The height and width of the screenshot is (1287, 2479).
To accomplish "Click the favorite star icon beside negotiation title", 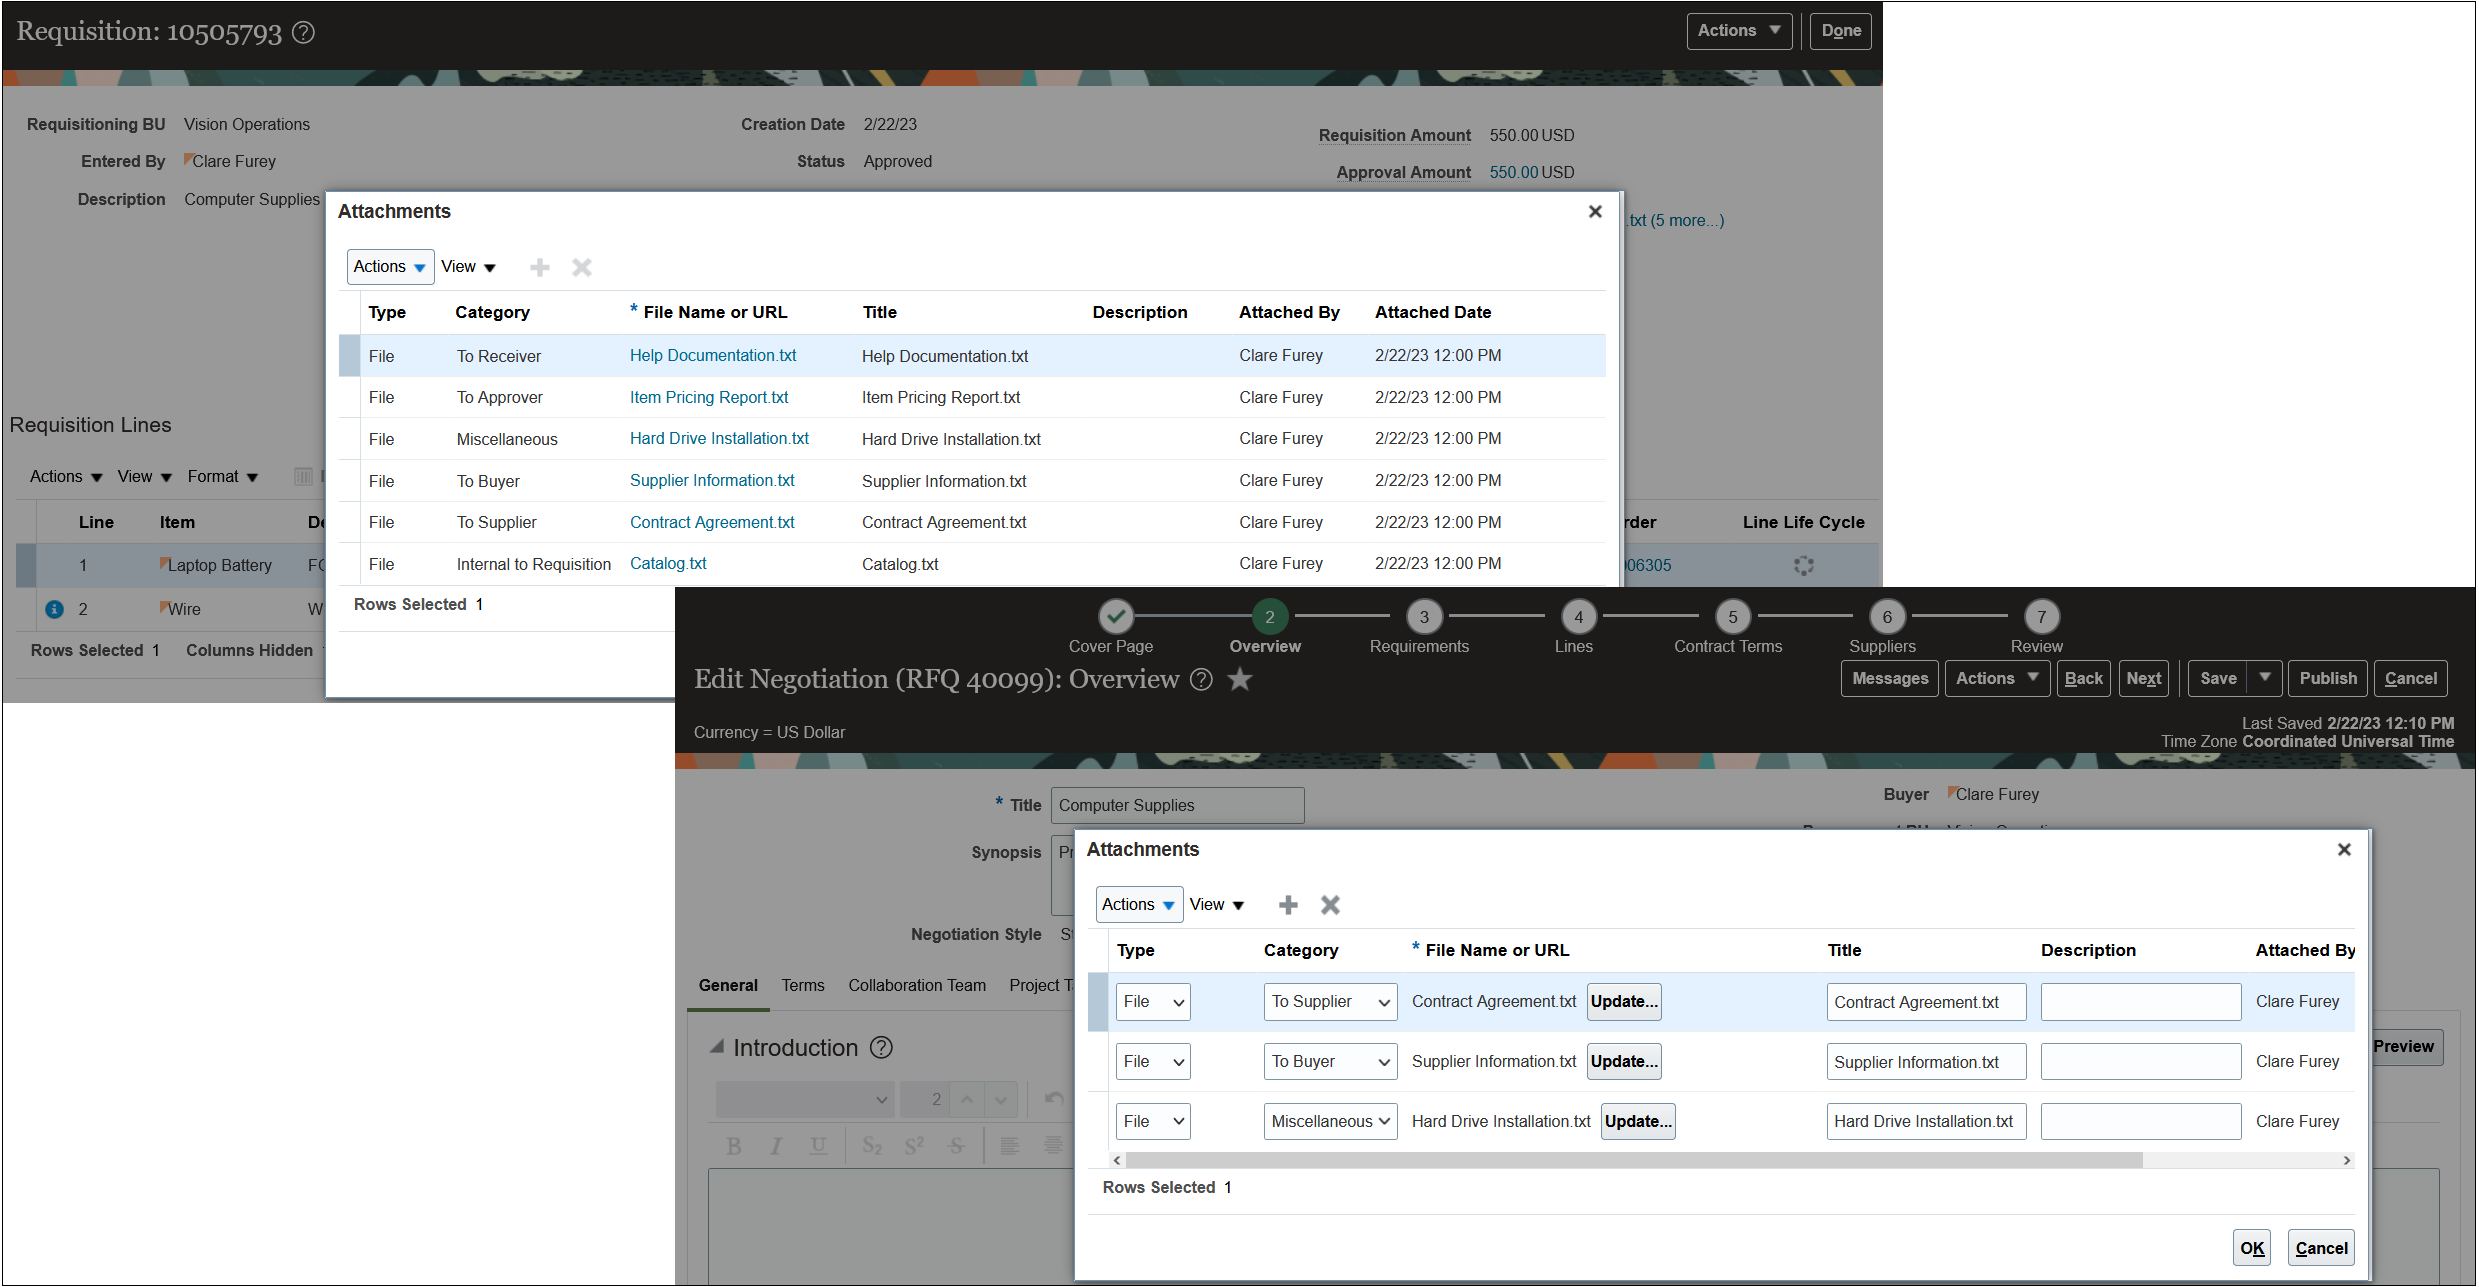I will [x=1240, y=680].
